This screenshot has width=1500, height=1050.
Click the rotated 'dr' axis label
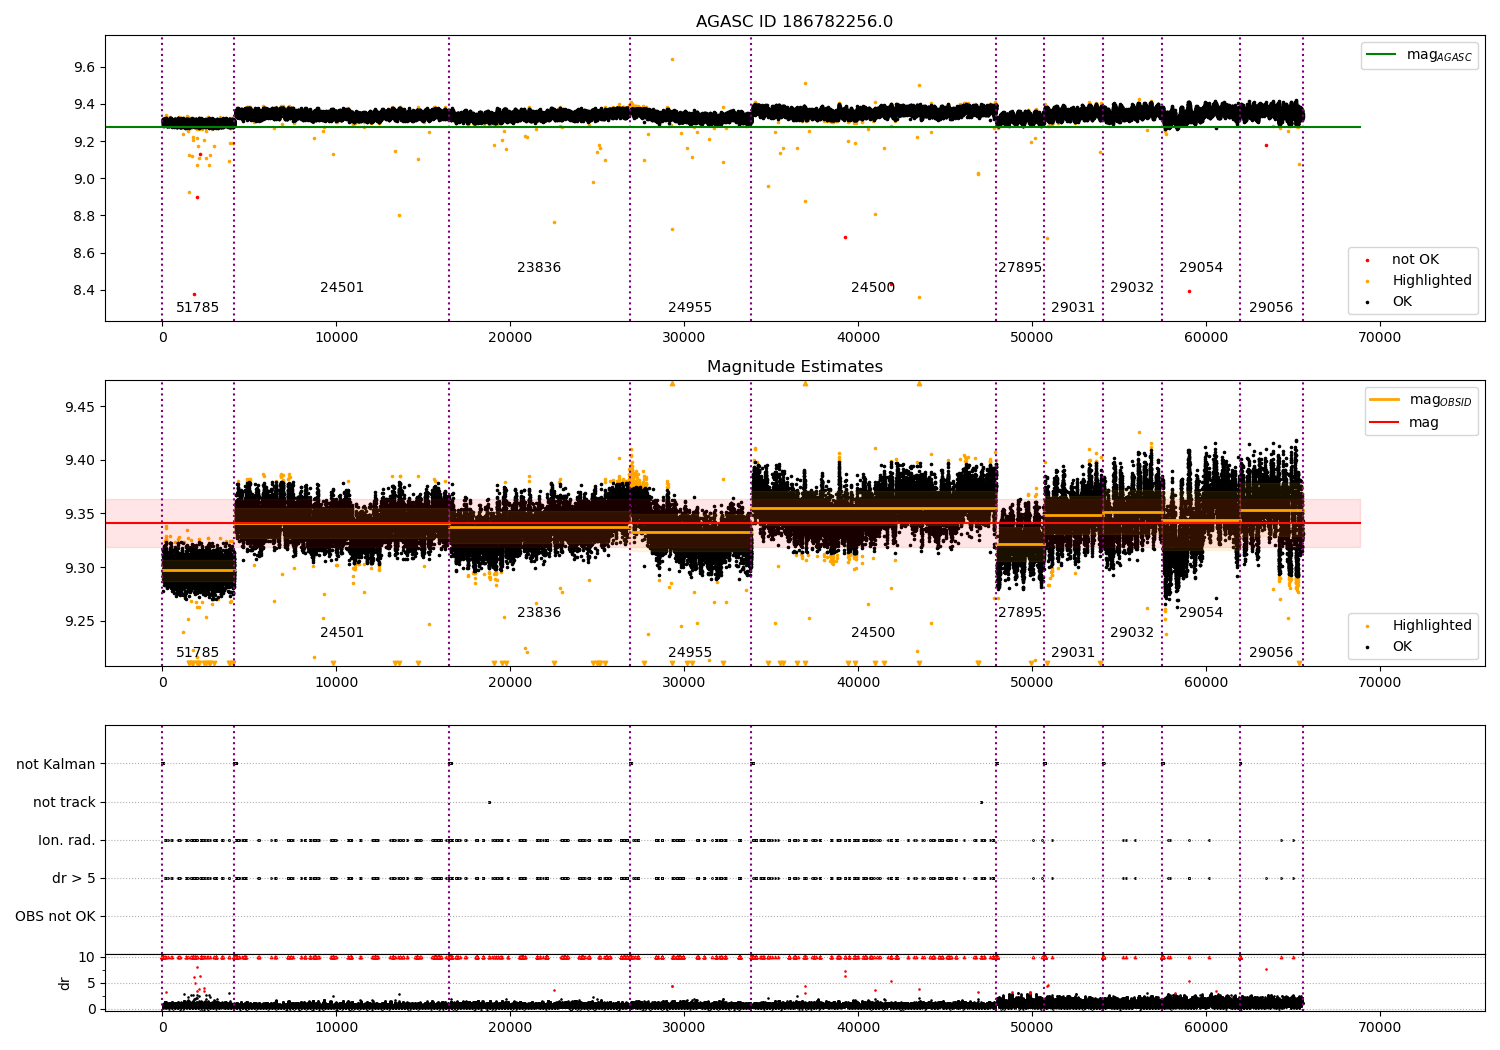(65, 983)
